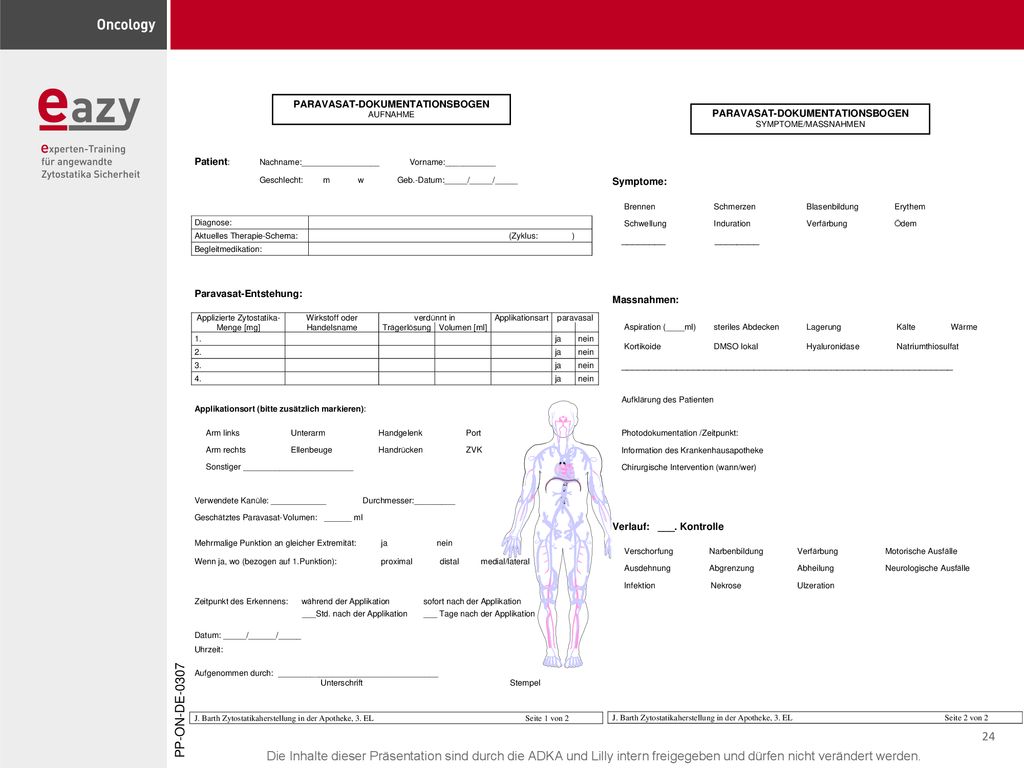The image size is (1024, 768).
Task: Select the Induration symptom
Action: pyautogui.click(x=732, y=224)
